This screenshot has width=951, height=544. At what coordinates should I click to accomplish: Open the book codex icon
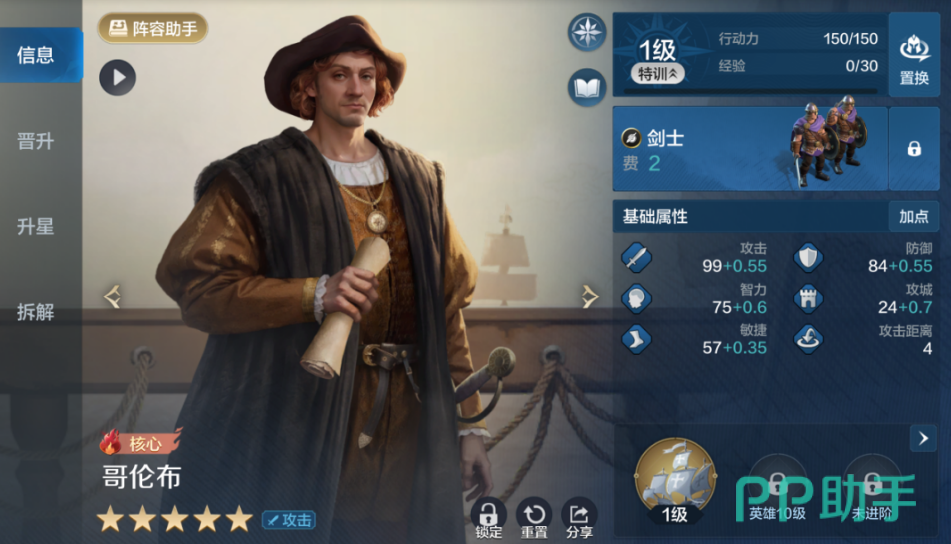pos(586,88)
